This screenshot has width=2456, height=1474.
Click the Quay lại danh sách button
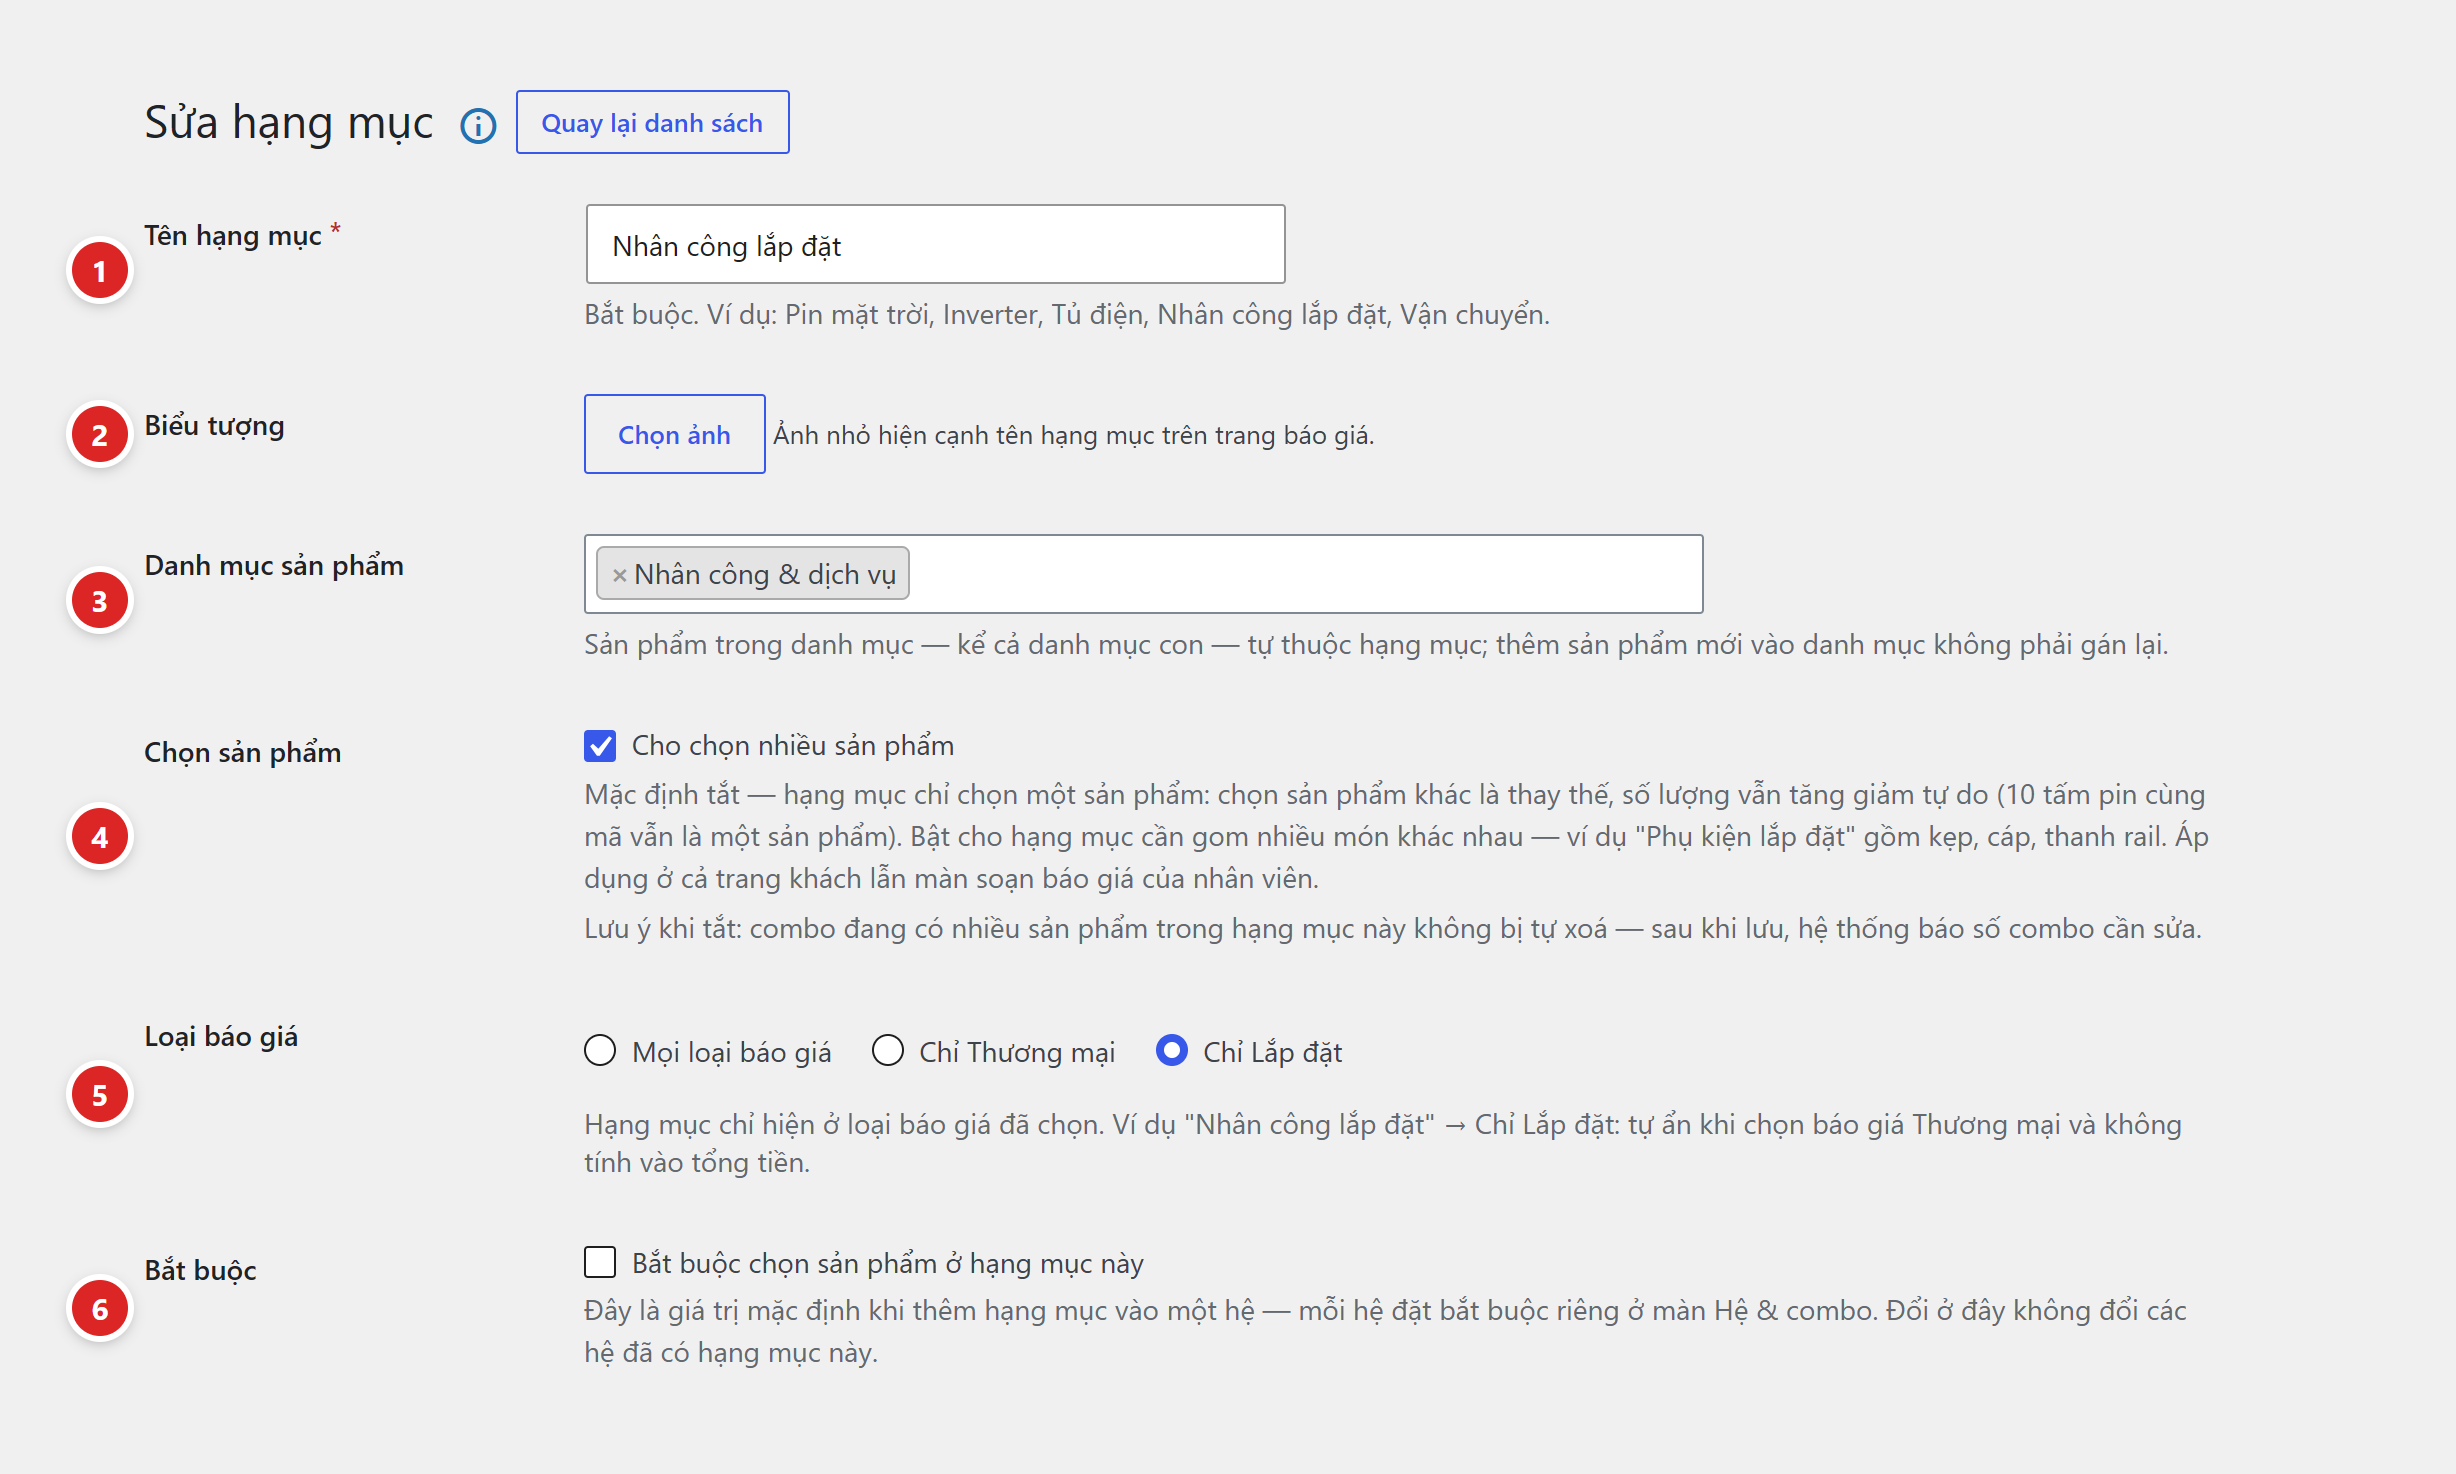click(x=652, y=122)
